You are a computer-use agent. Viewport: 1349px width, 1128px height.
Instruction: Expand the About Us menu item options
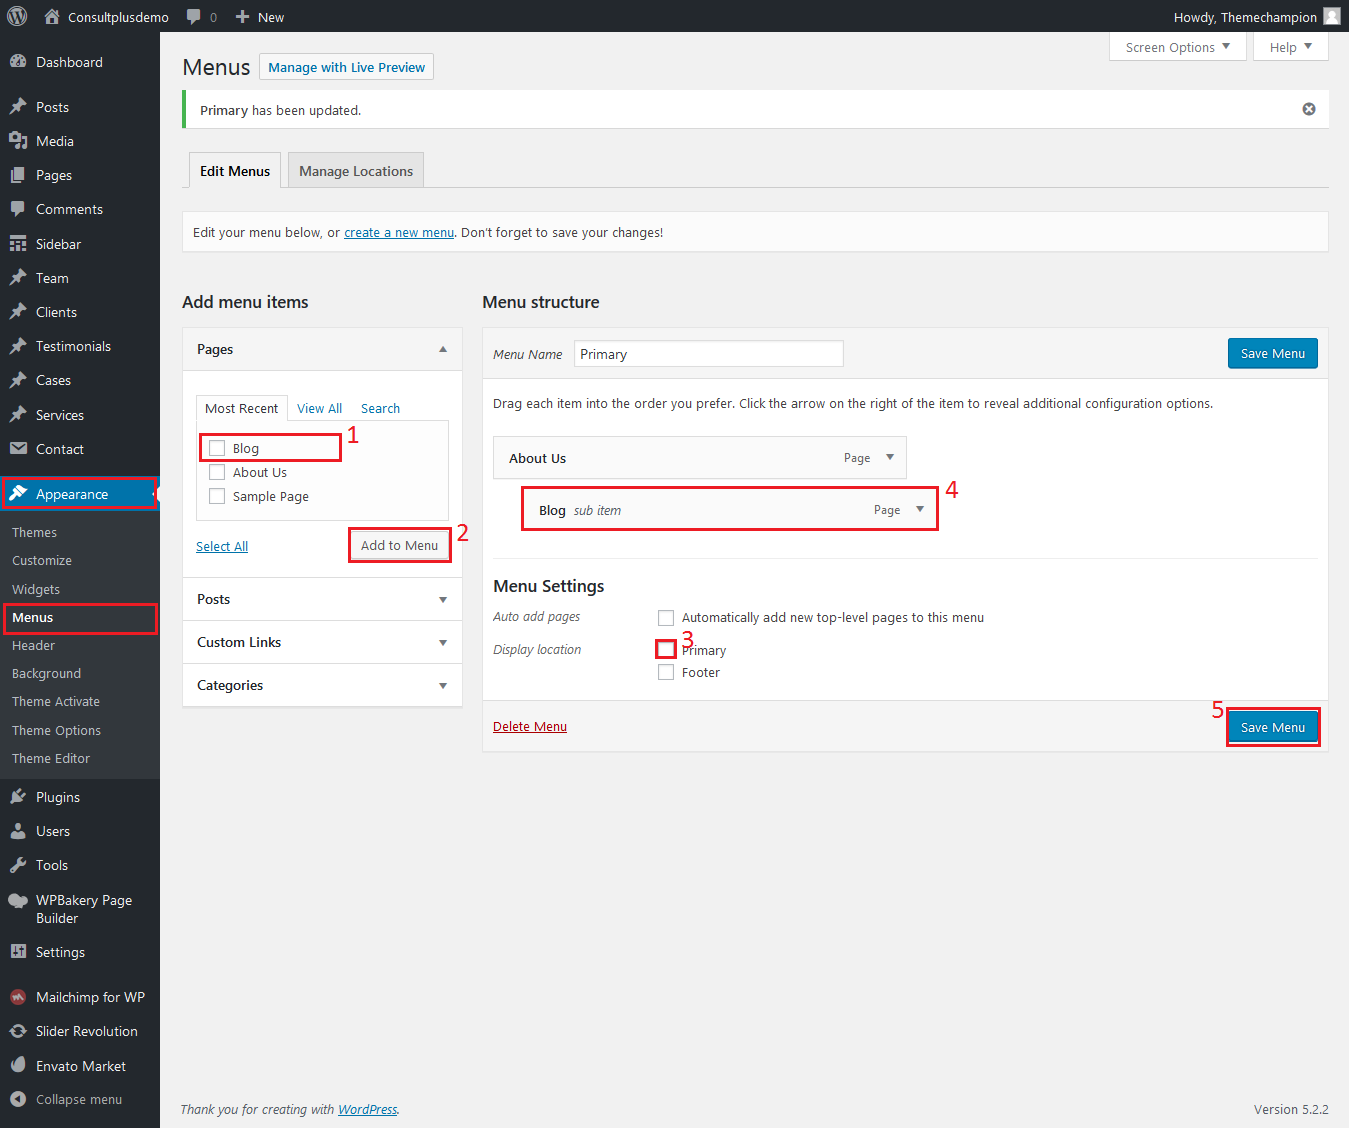pos(889,458)
